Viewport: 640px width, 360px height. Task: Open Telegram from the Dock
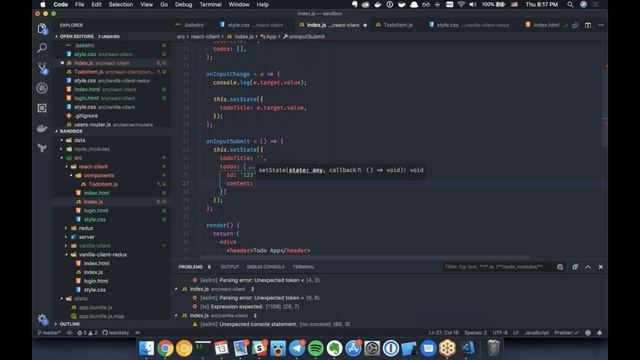pos(297,349)
